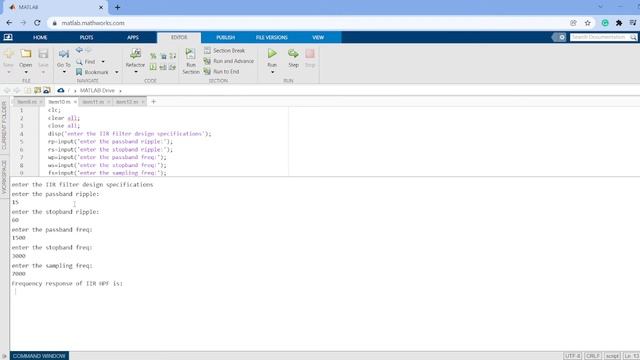Click the Save disk icon
The image size is (640, 360).
click(x=43, y=53)
